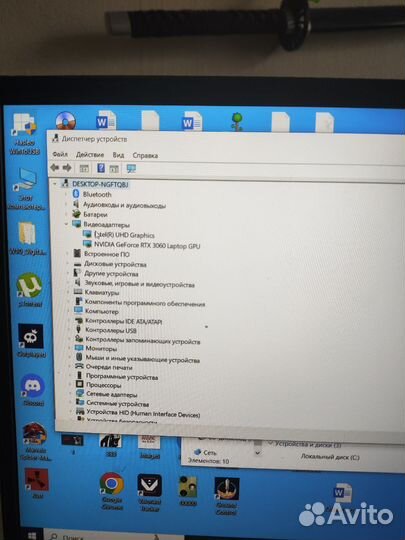The image size is (405, 540).
Task: Open the Google Chrome desktop shortcut
Action: (112, 490)
